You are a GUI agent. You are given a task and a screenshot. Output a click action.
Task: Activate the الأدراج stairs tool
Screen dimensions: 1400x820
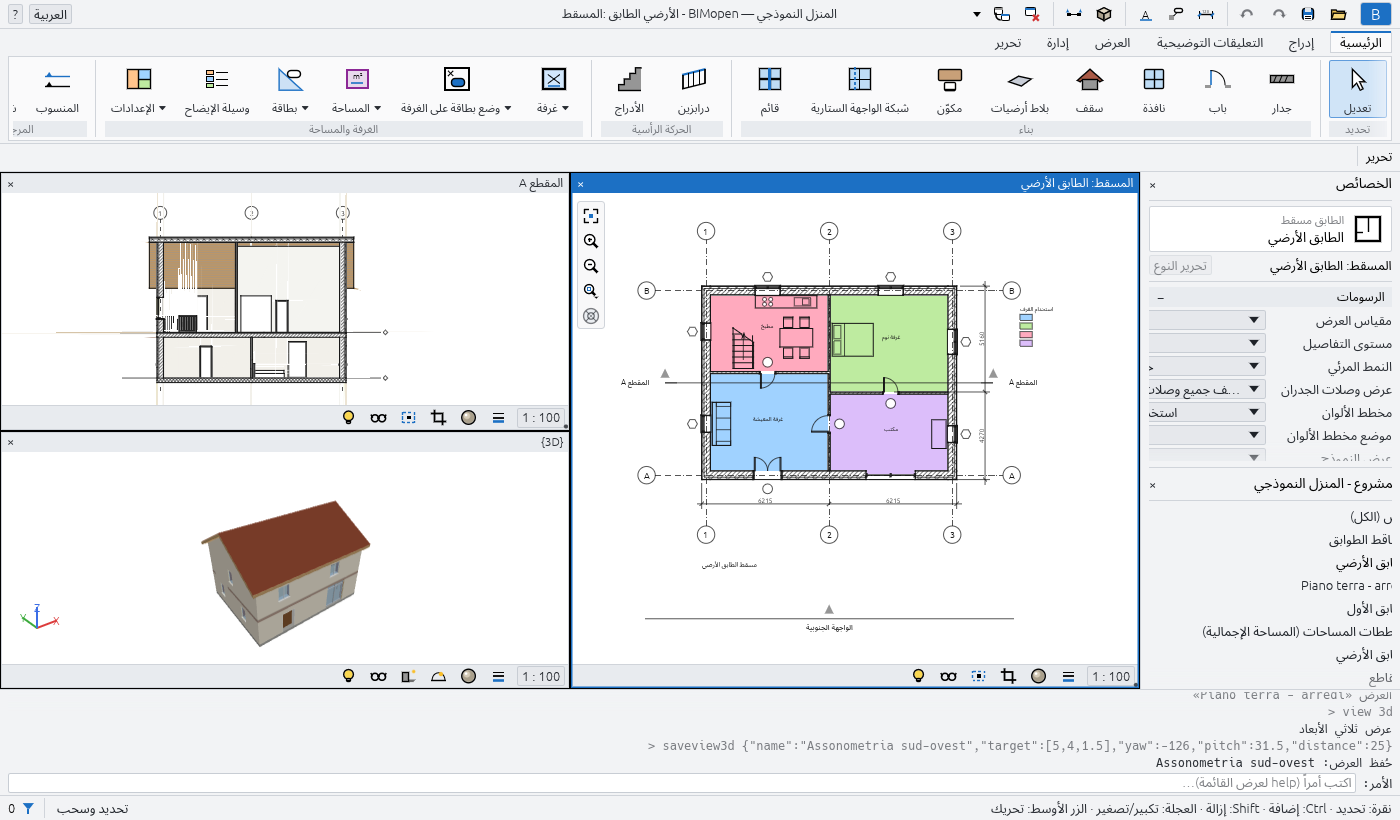629,89
